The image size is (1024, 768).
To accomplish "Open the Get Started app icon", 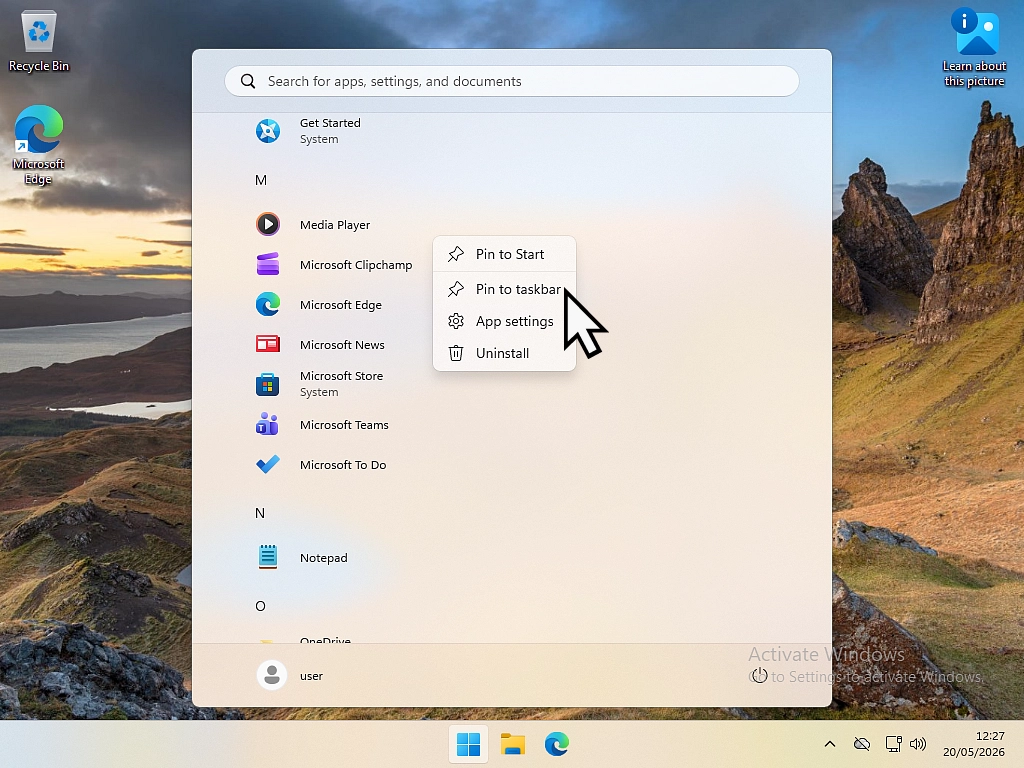I will click(x=268, y=131).
